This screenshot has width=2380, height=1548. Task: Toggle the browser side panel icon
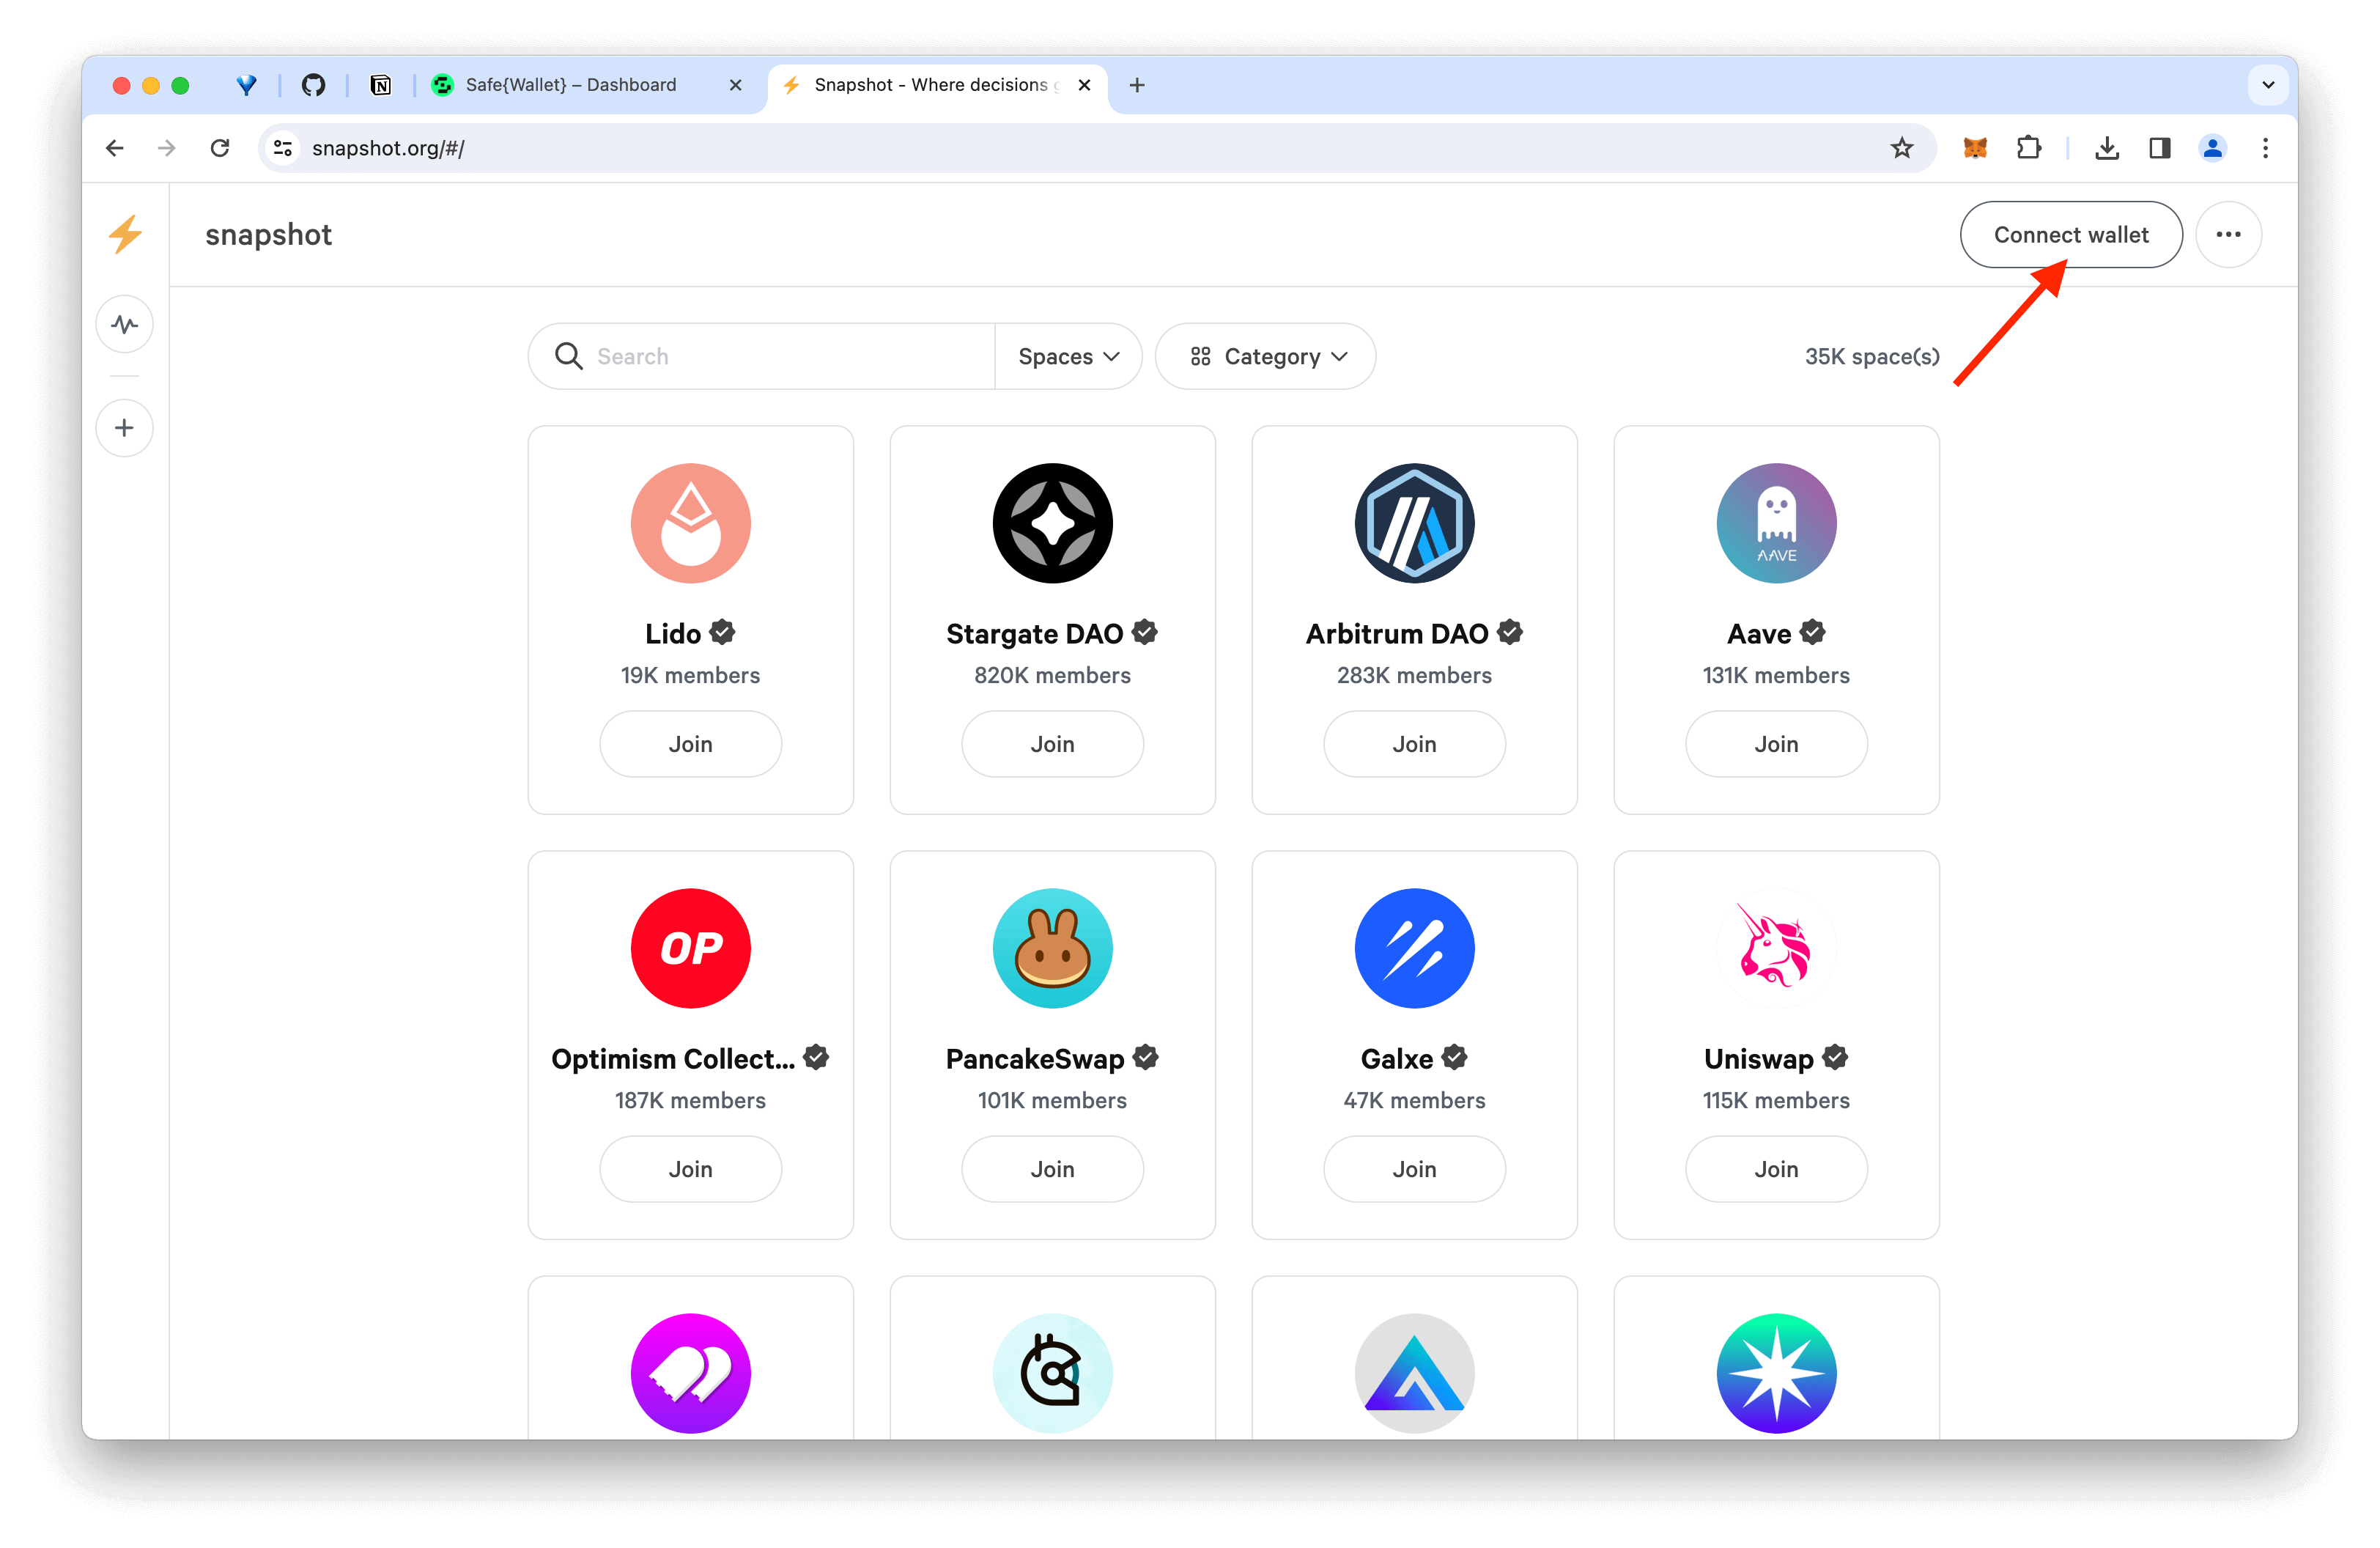[x=2160, y=148]
